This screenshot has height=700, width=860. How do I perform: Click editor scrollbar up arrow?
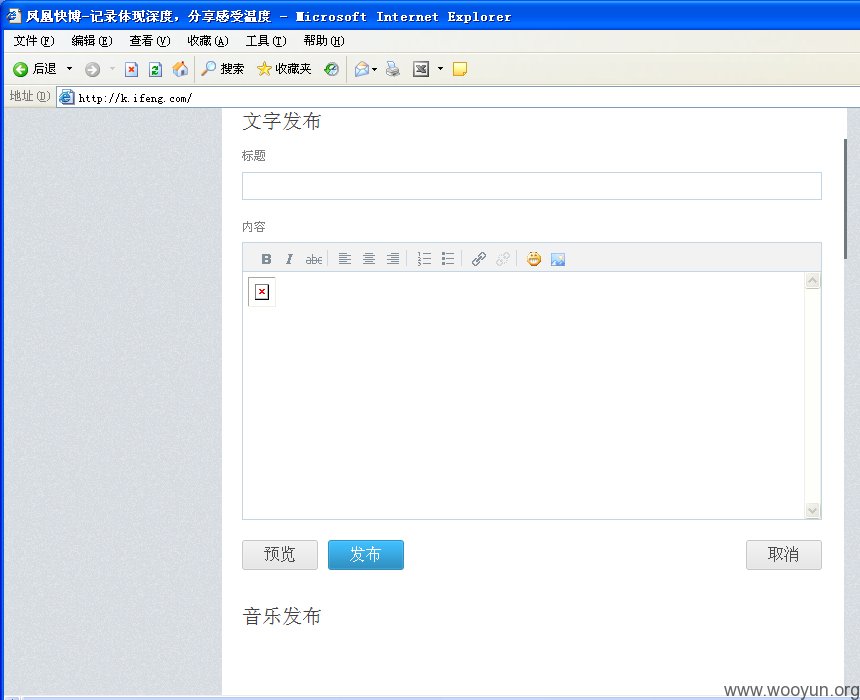812,281
